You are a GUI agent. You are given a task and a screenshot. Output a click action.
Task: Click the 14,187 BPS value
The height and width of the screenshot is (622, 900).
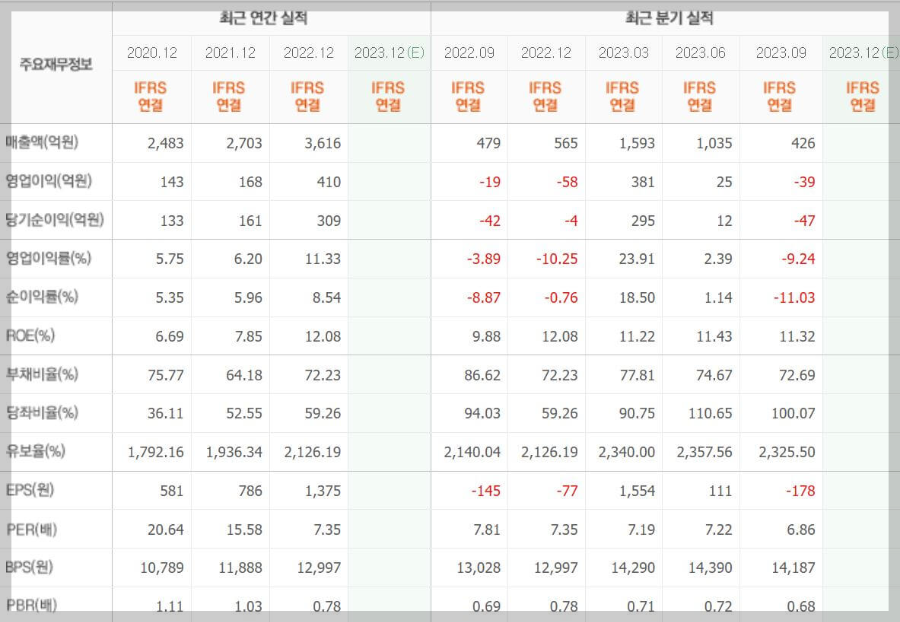pos(793,567)
